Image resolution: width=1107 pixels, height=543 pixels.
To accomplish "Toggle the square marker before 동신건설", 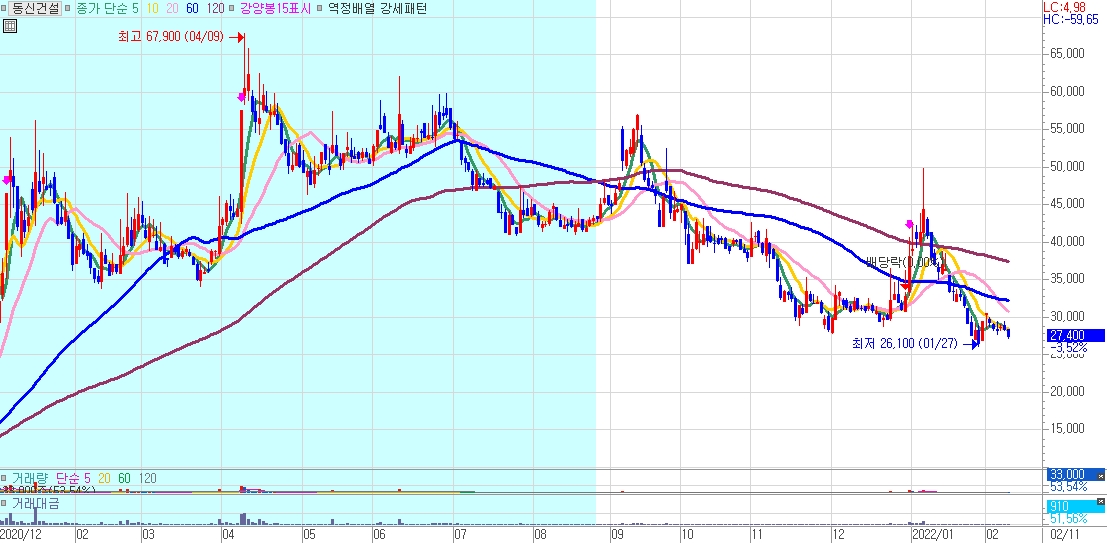I will pyautogui.click(x=4, y=8).
